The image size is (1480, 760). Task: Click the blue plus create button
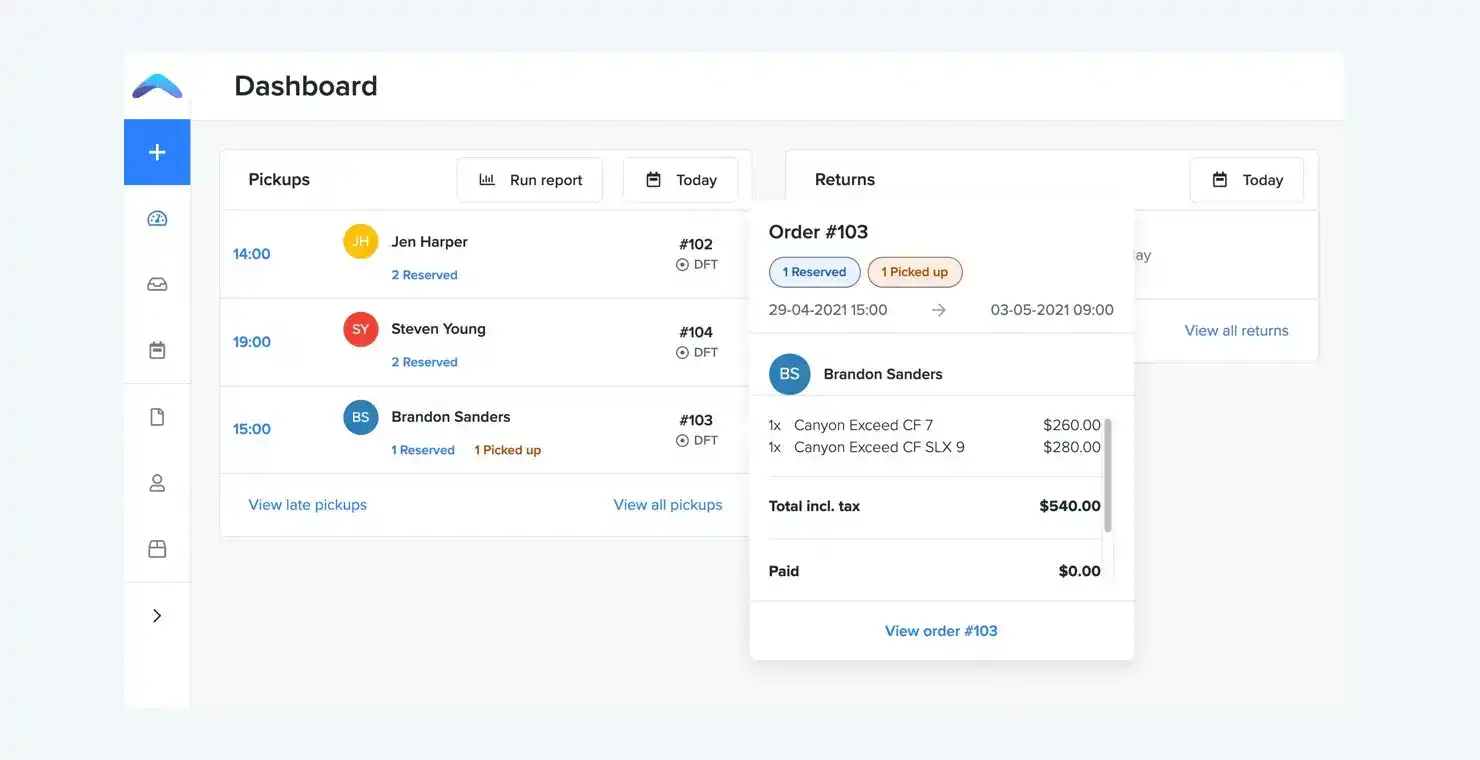(x=157, y=152)
